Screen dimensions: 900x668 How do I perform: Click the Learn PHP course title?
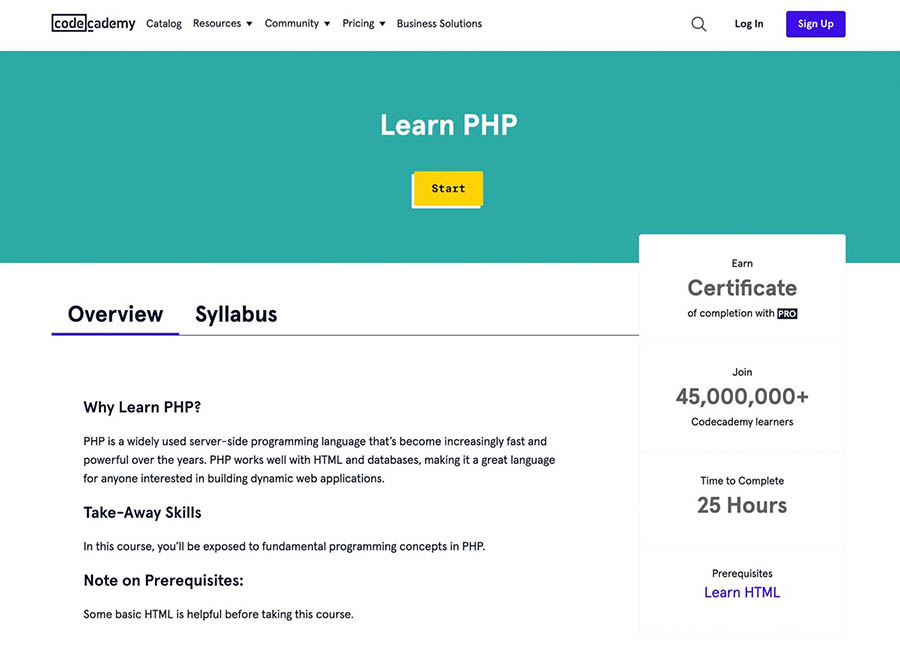click(x=449, y=125)
